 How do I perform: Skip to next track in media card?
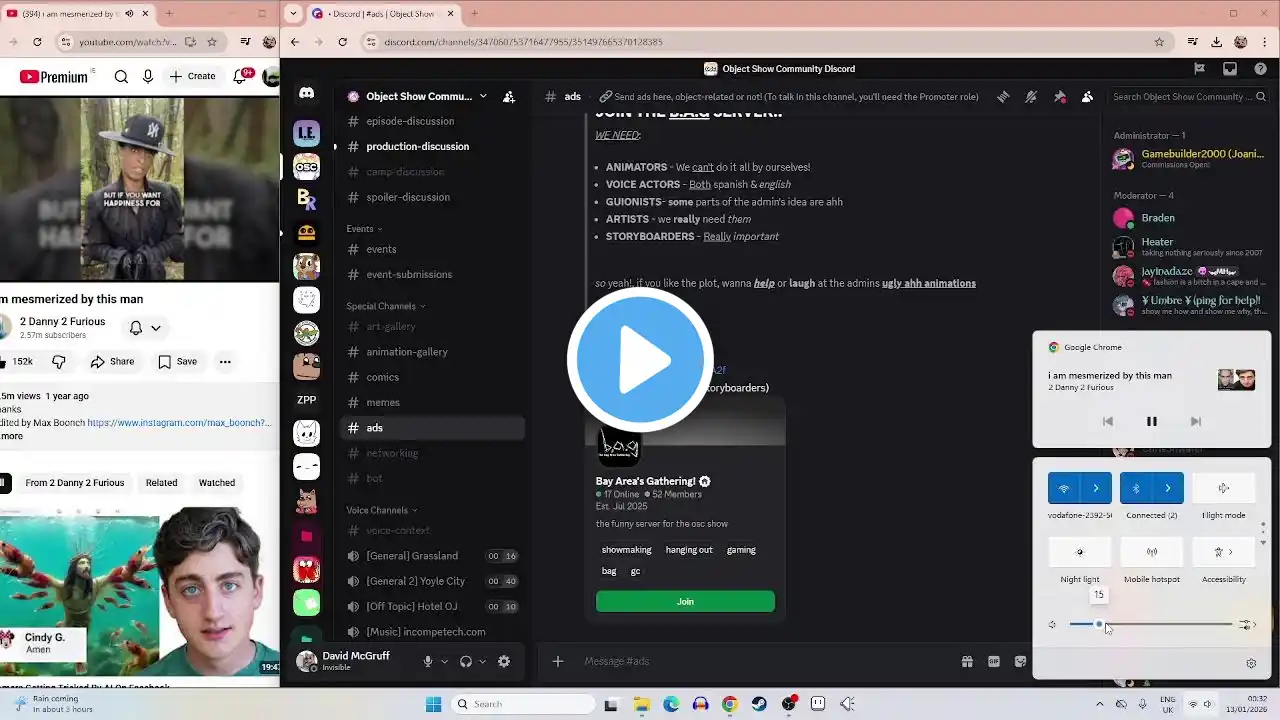1195,422
